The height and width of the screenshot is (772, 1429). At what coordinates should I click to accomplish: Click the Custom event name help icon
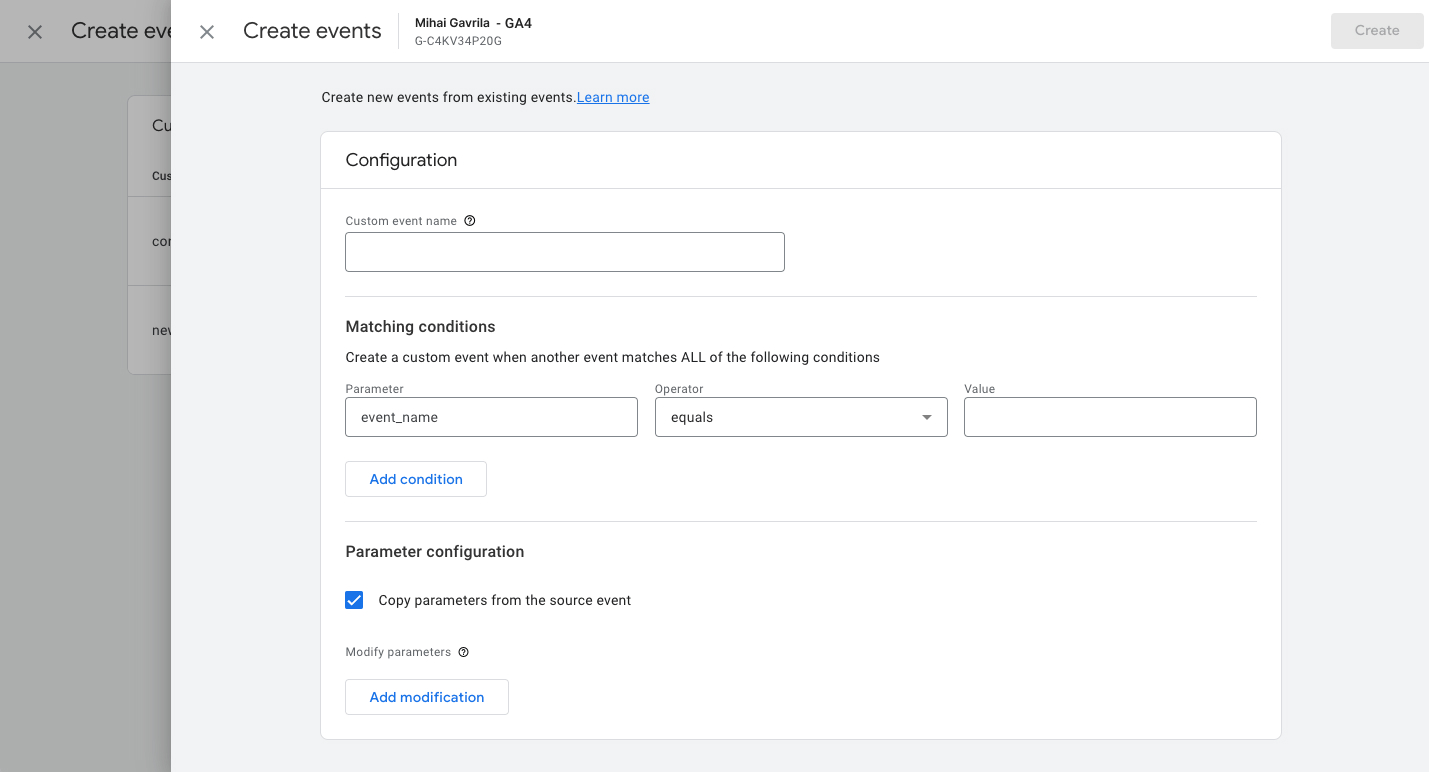tap(470, 221)
